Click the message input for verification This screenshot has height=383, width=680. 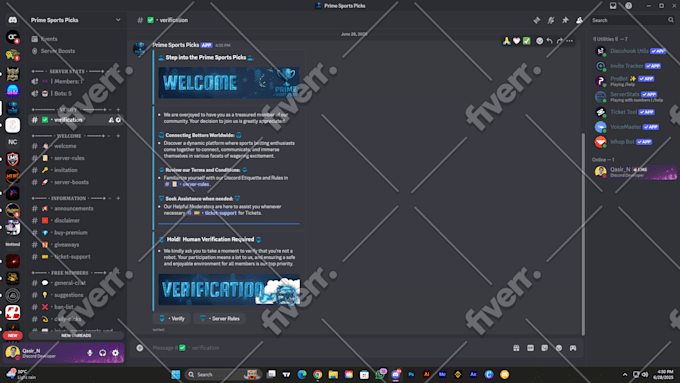(x=325, y=348)
